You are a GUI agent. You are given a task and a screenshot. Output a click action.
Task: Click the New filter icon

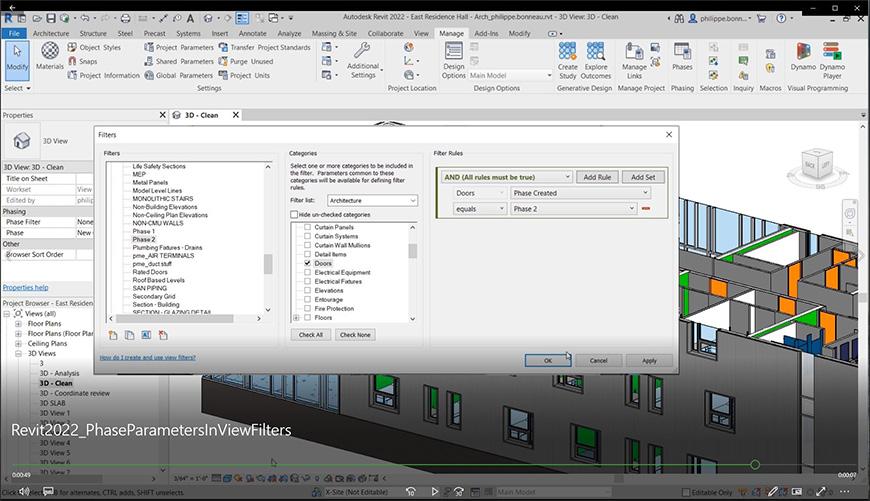point(113,335)
